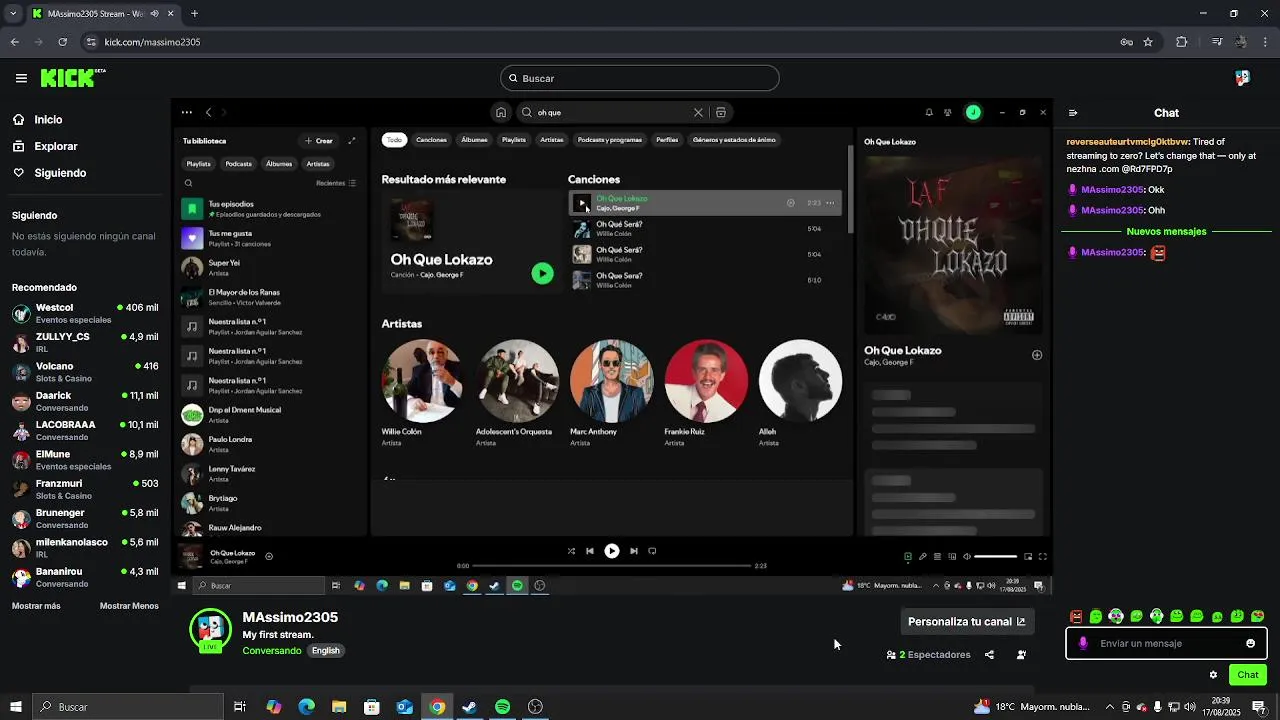Click the Spotify play/pause button
1280x720 pixels.
[611, 551]
